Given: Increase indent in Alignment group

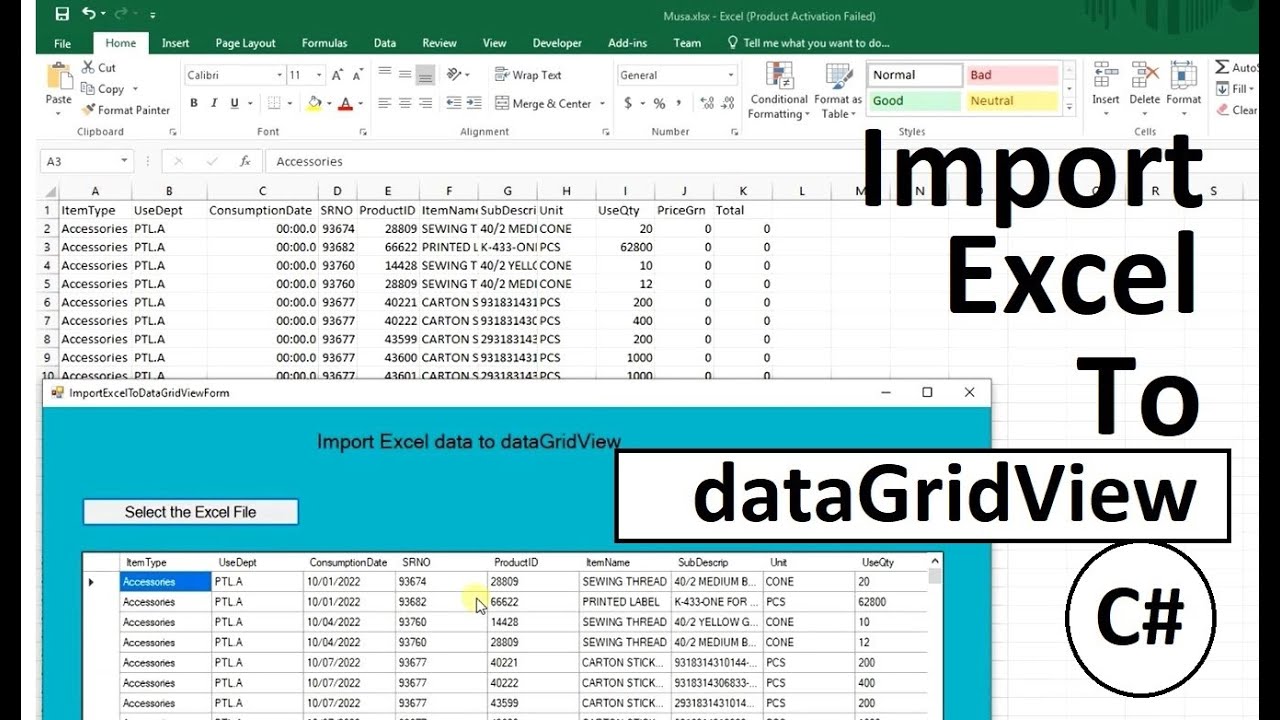Looking at the screenshot, I should 472,103.
